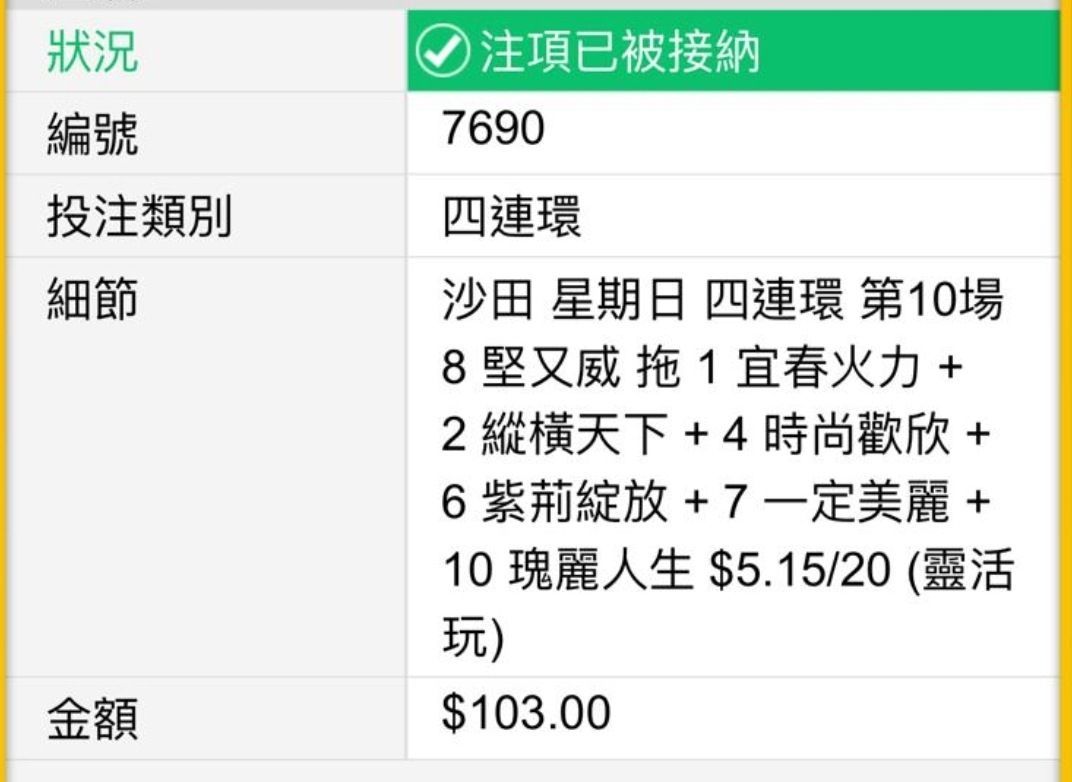The image size is (1072, 782).
Task: Select the unit bet $5.15/20 text
Action: coord(800,570)
